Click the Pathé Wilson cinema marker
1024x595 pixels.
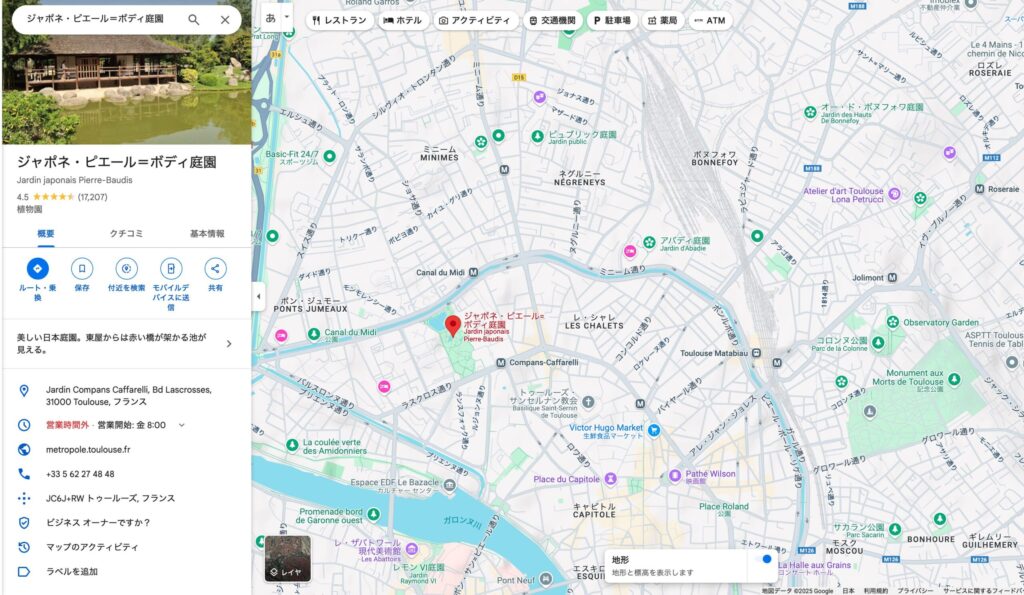click(x=675, y=475)
